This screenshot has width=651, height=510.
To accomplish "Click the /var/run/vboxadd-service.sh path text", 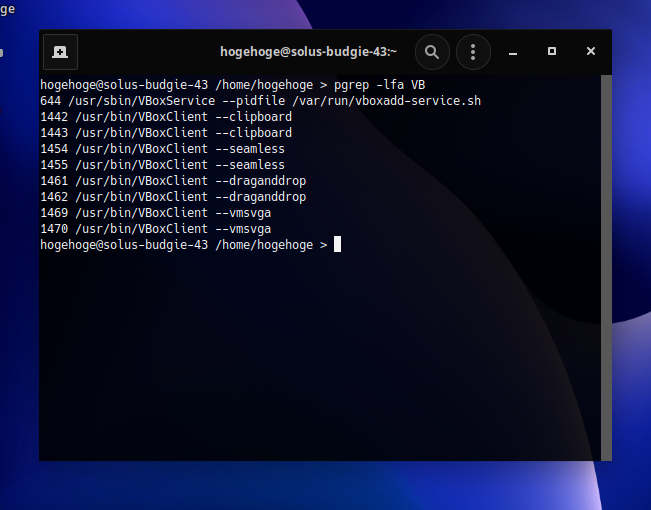I will [x=387, y=101].
